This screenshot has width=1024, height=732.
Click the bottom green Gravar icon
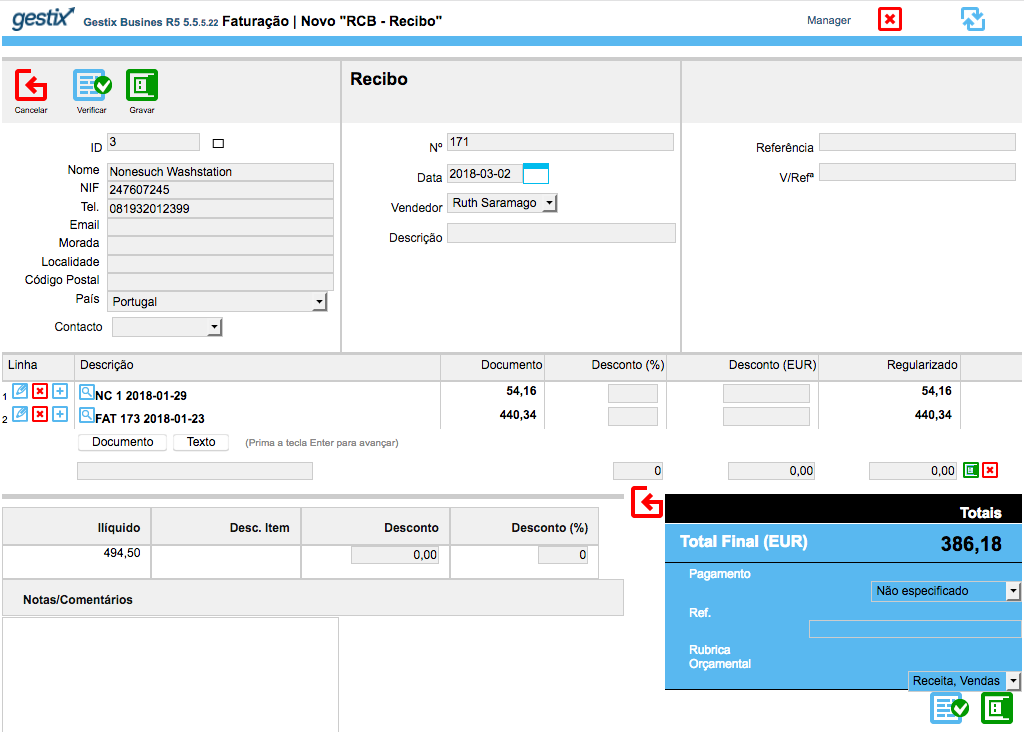(997, 708)
